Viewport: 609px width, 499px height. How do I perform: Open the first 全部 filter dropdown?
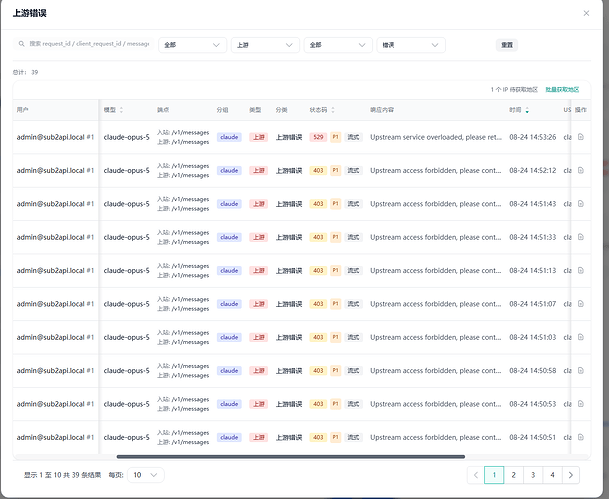click(x=192, y=45)
